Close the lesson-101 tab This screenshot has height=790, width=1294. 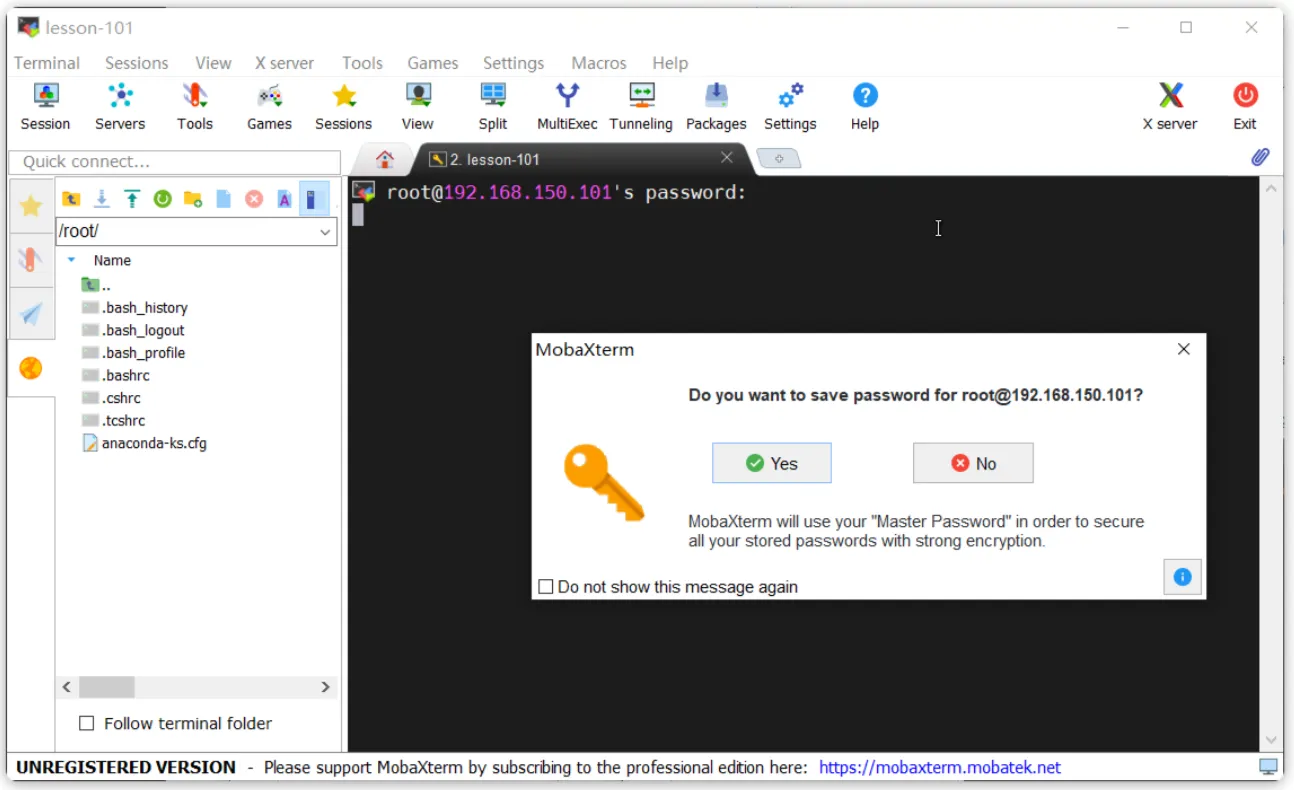pyautogui.click(x=727, y=157)
